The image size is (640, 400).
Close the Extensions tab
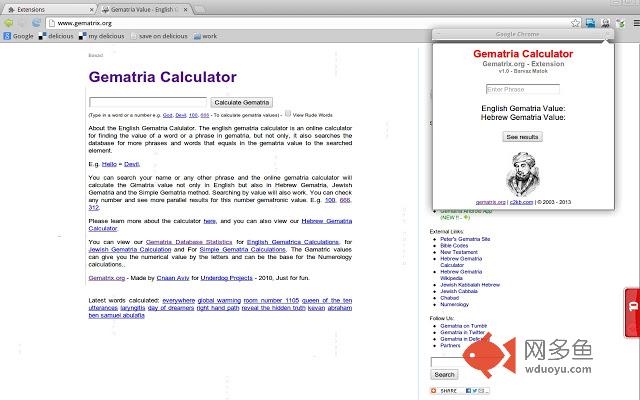91,9
